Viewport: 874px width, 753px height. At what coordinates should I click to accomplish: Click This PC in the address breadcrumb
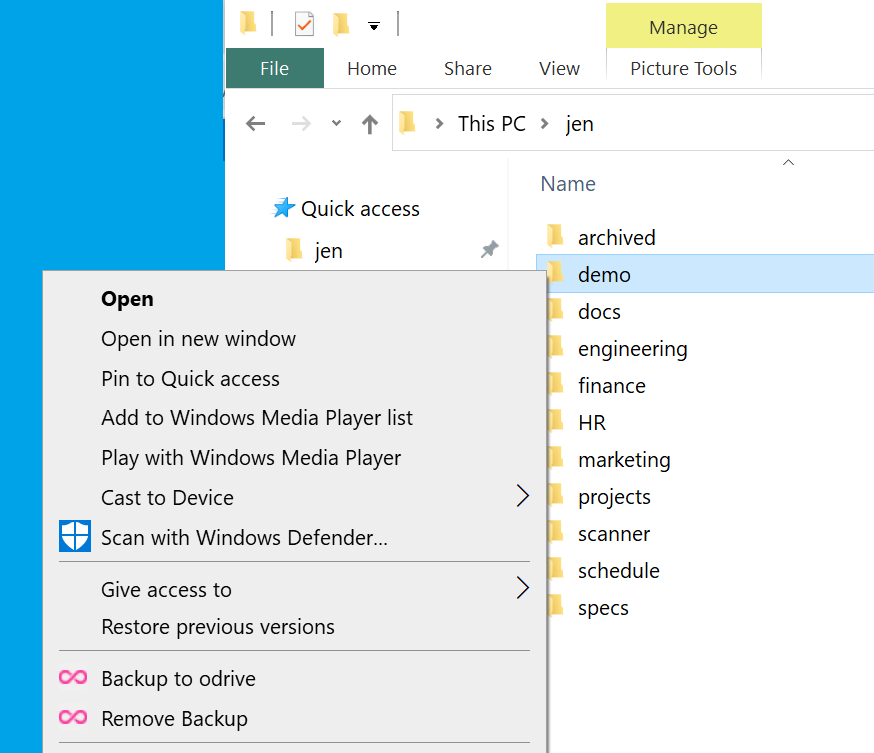pos(491,124)
